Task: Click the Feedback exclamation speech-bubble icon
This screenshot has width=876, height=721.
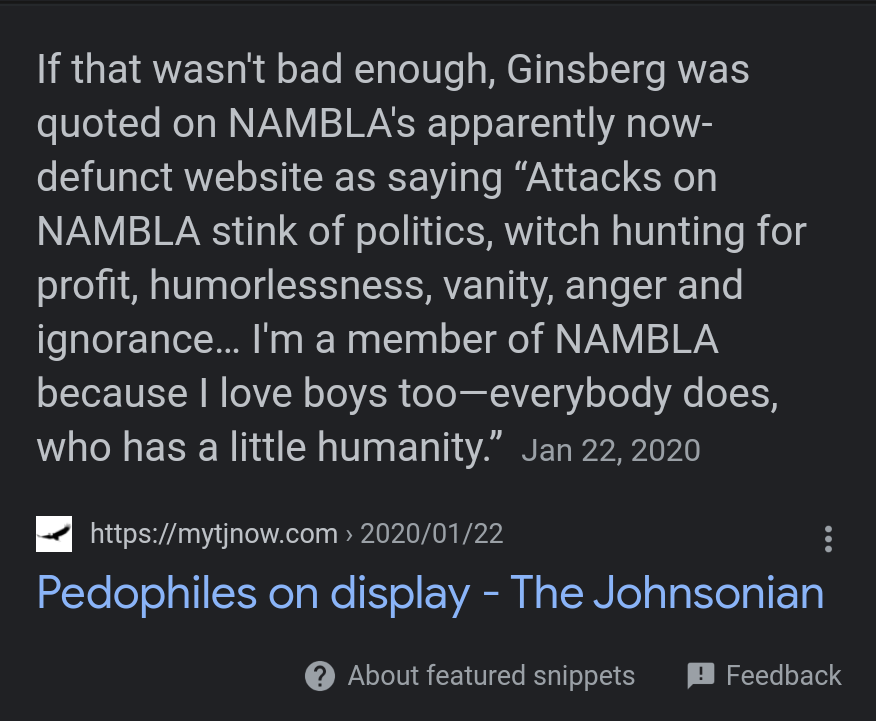Action: pyautogui.click(x=701, y=676)
